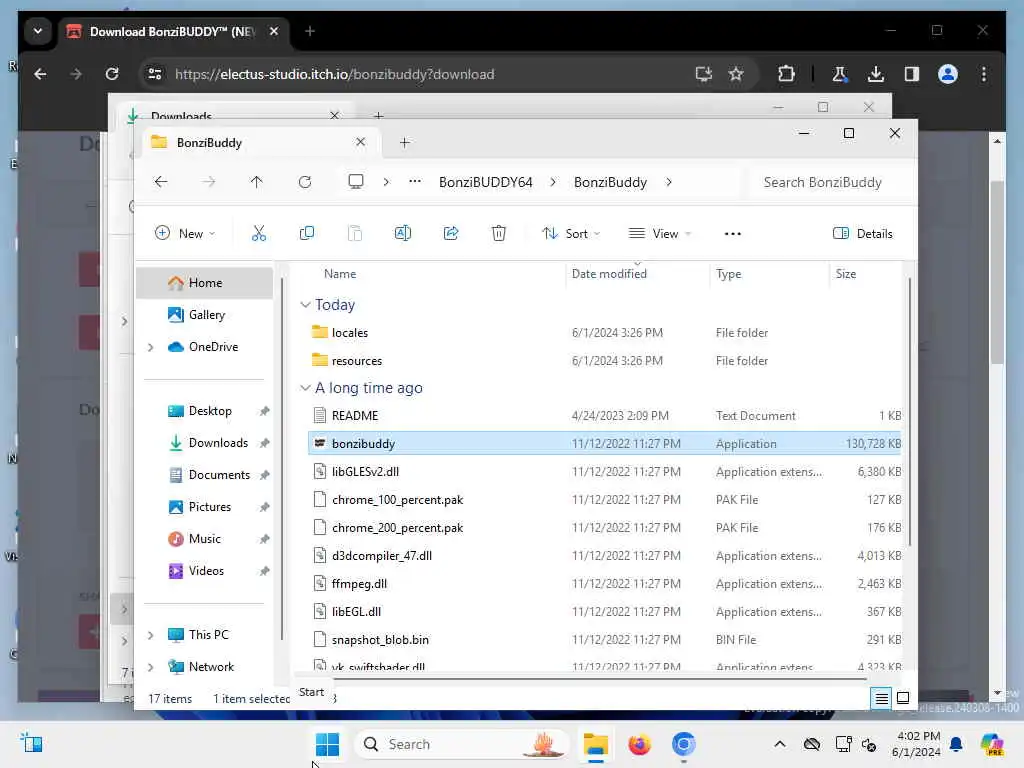Sort by Type column header
The height and width of the screenshot is (768, 1024).
728,274
